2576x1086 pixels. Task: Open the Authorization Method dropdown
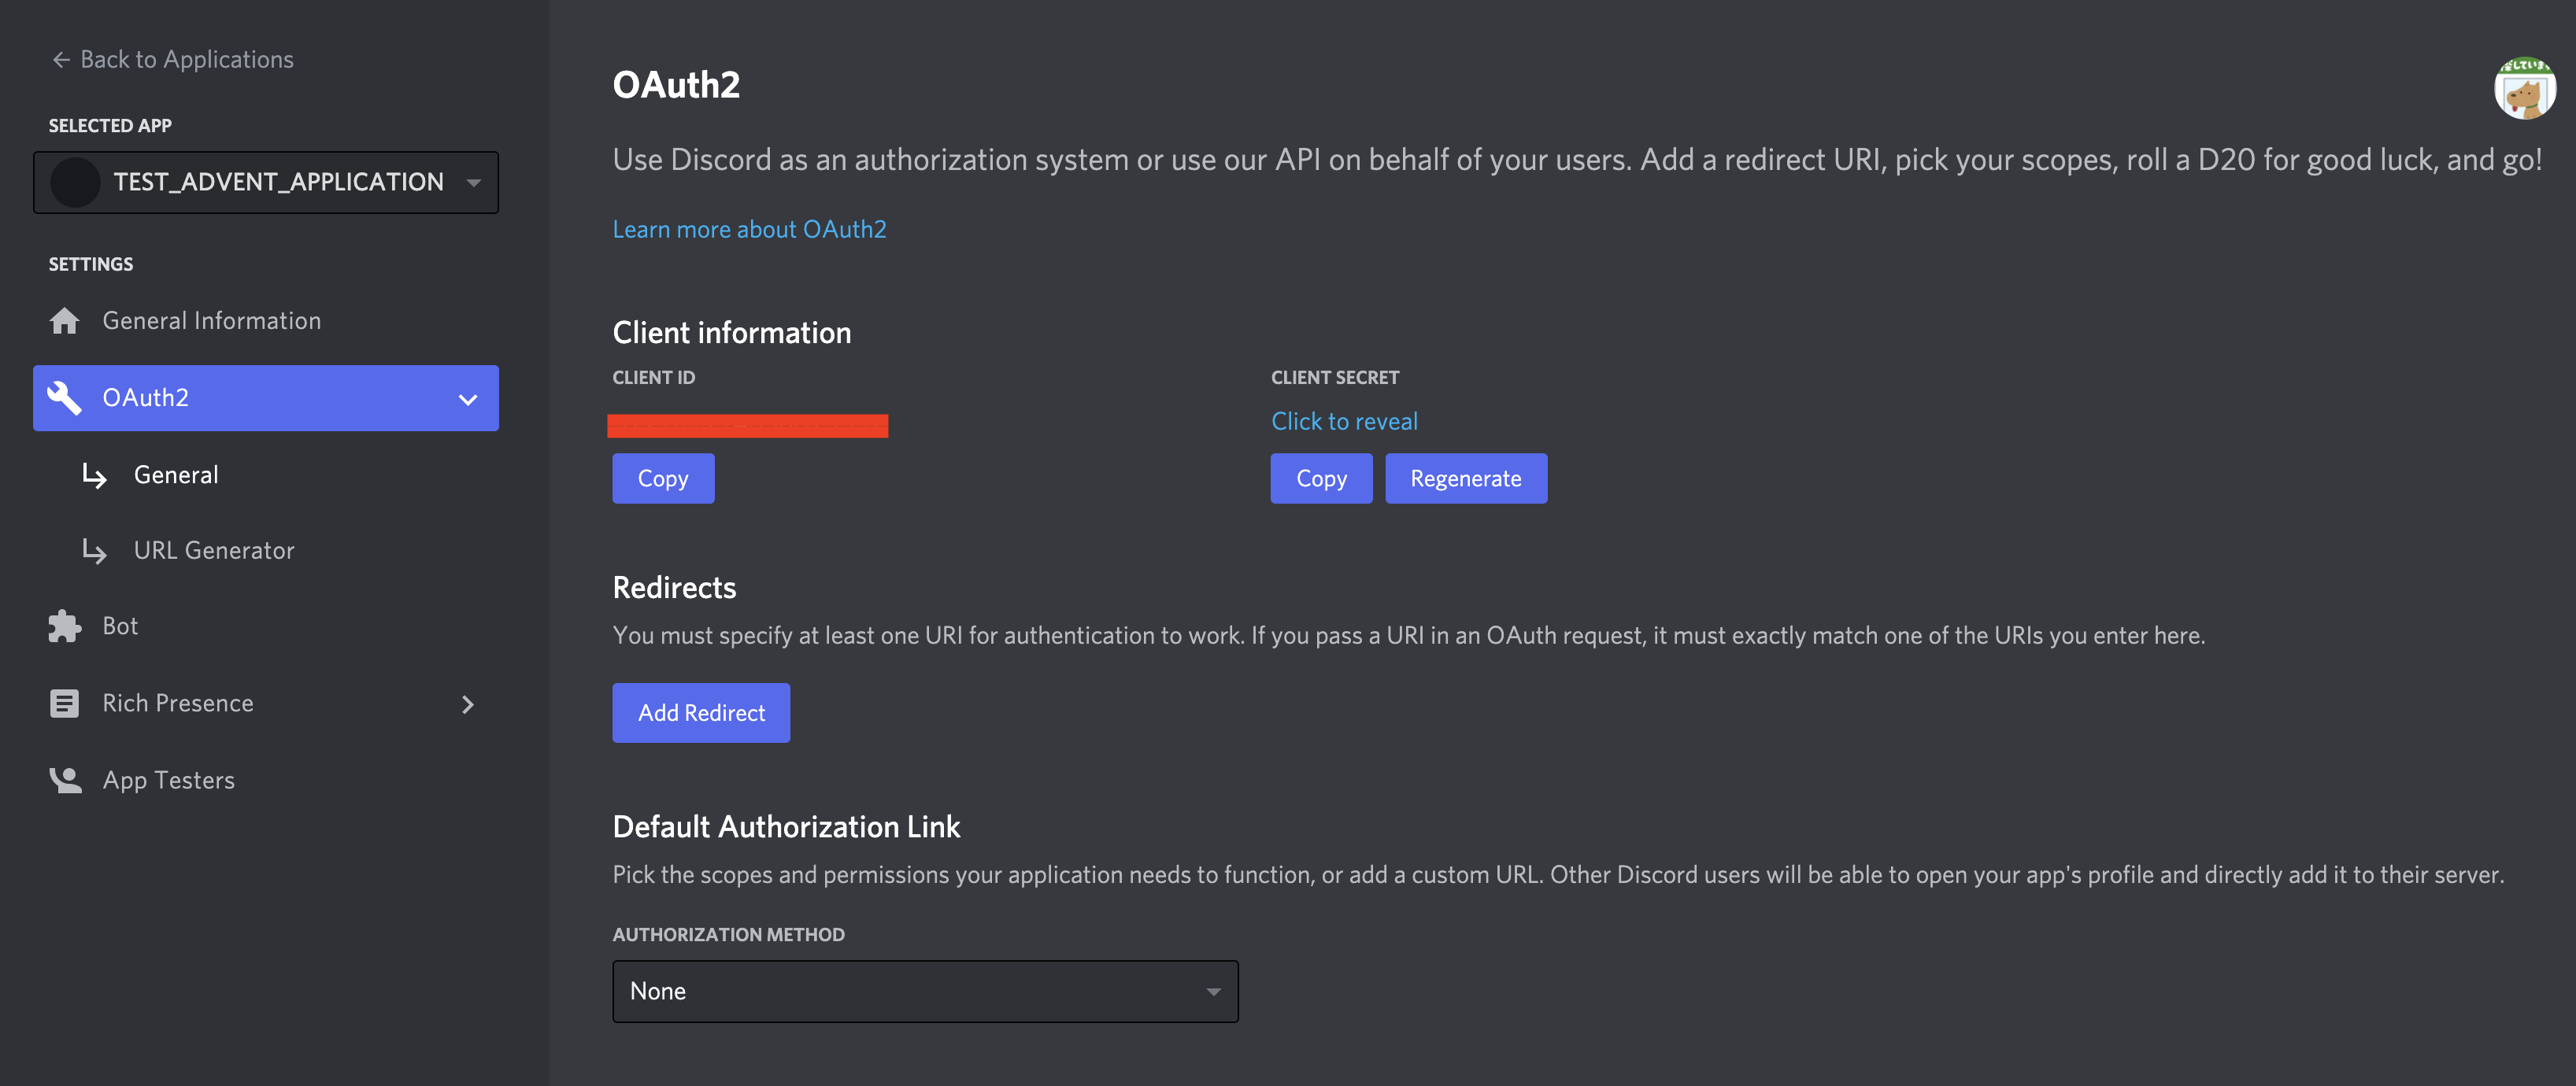[924, 991]
